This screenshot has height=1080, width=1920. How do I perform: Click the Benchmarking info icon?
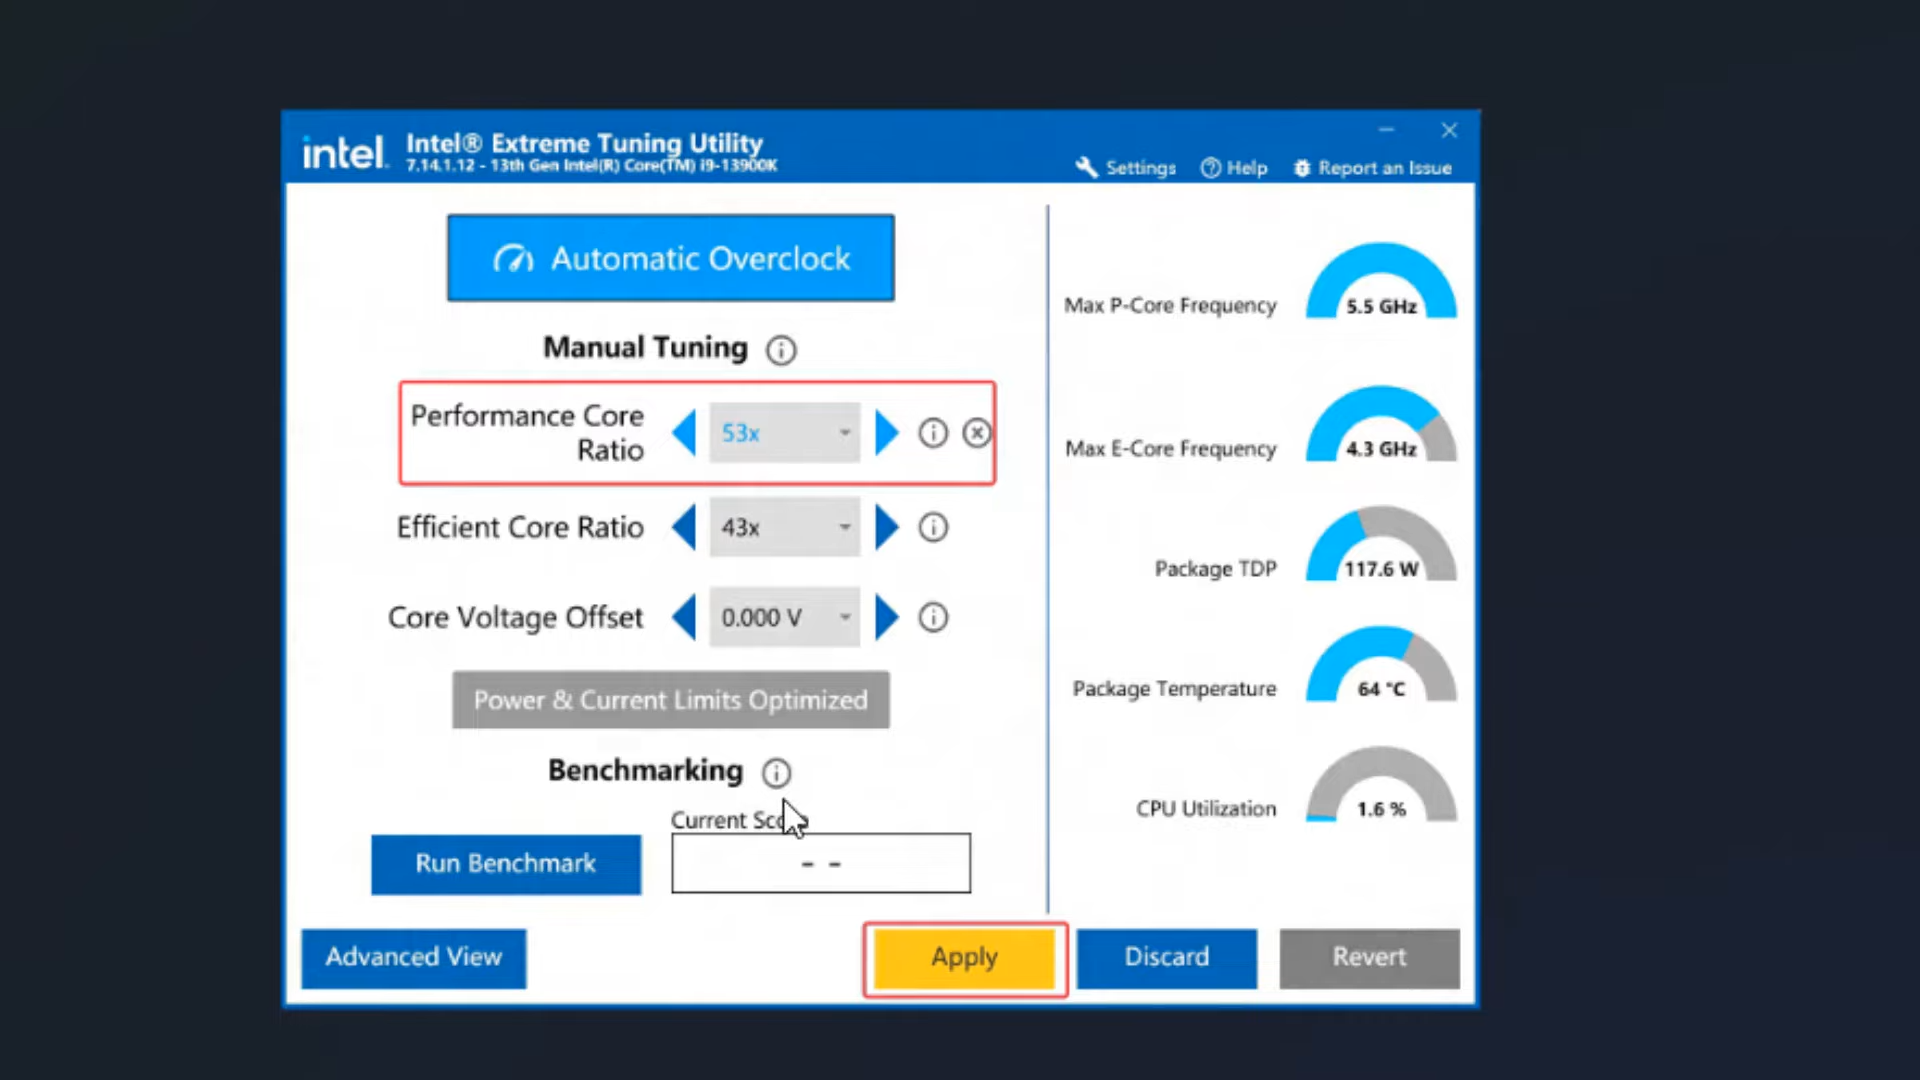pos(776,772)
